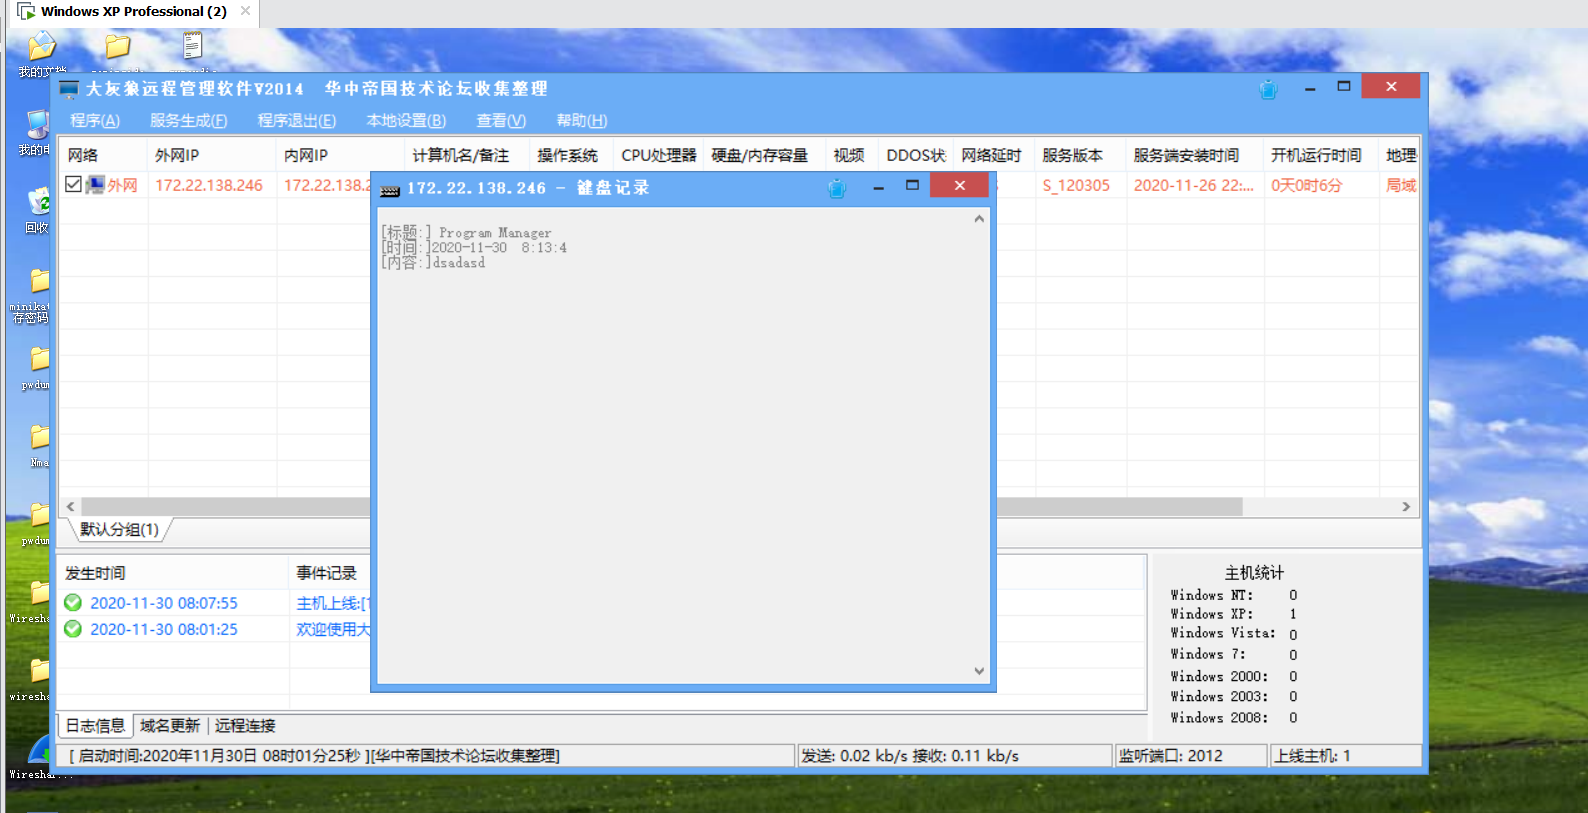Image resolution: width=1588 pixels, height=813 pixels.
Task: Sort by 网络 column header
Action: (104, 155)
